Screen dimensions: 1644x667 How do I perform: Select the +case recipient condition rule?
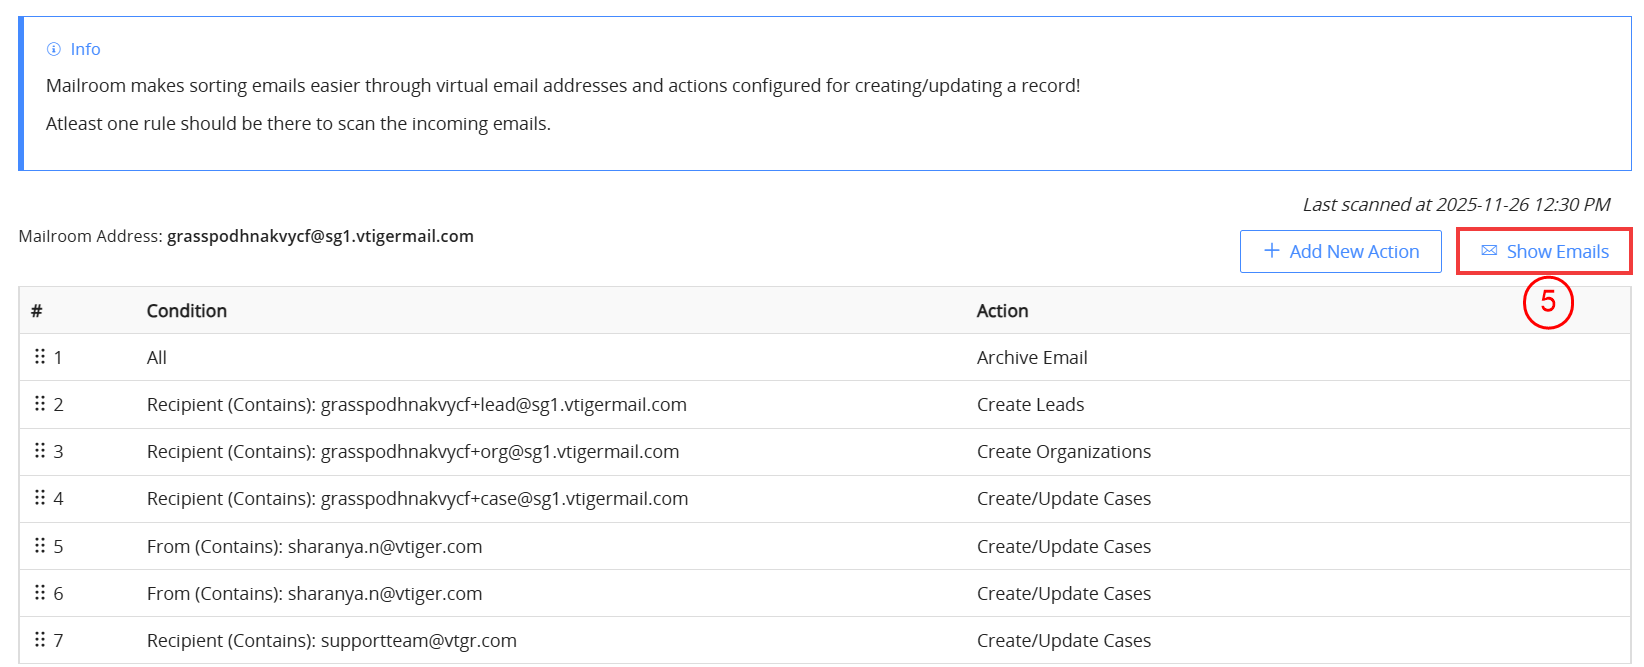(417, 498)
